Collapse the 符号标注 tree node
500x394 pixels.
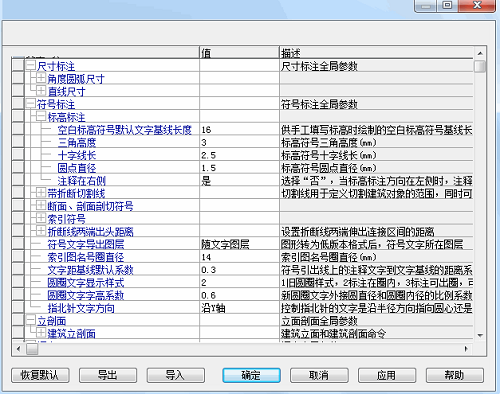[x=31, y=103]
